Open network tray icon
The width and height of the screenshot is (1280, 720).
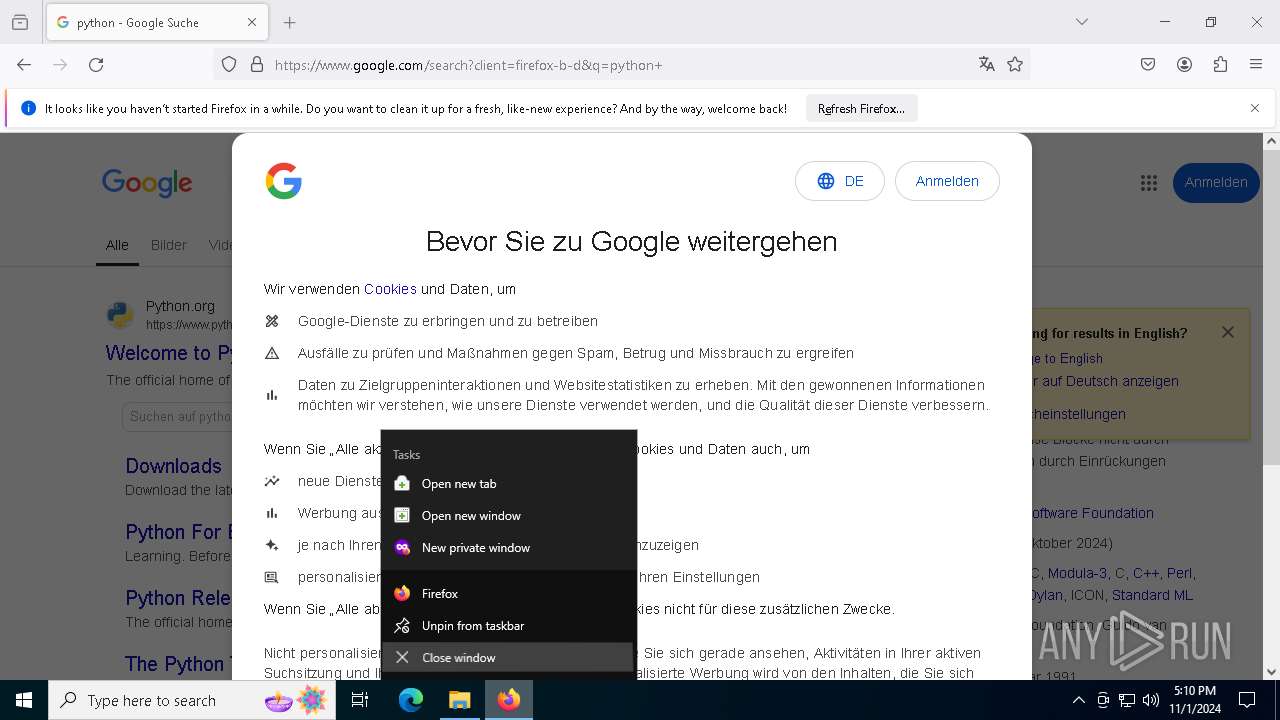1127,700
